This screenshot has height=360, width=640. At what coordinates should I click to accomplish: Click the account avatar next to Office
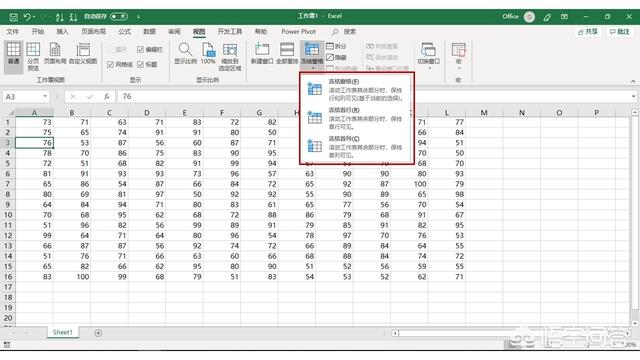click(x=529, y=17)
